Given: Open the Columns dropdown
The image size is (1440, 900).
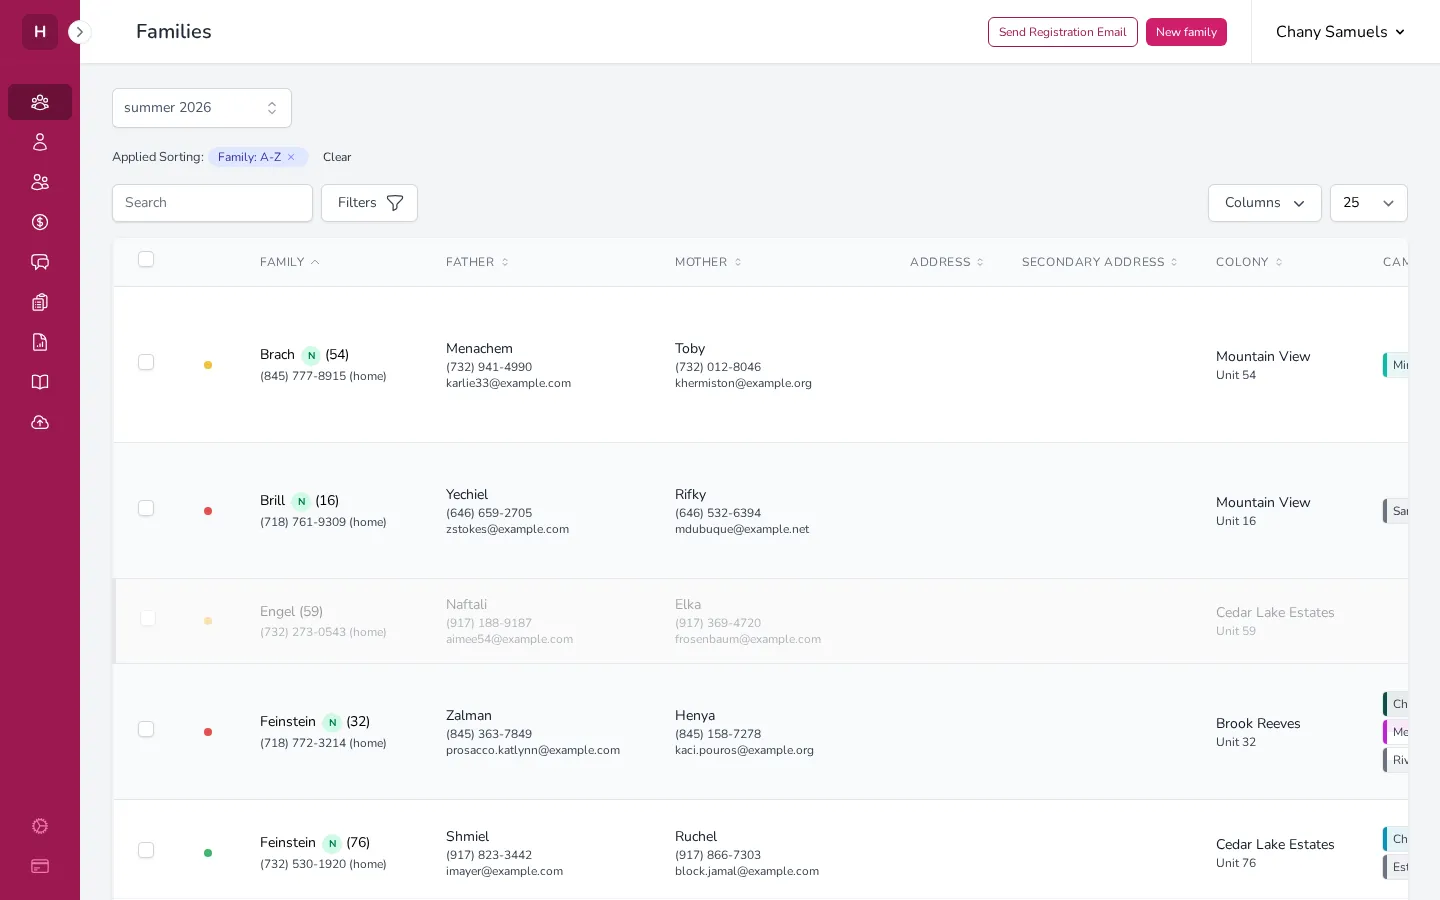Looking at the screenshot, I should click(x=1264, y=203).
